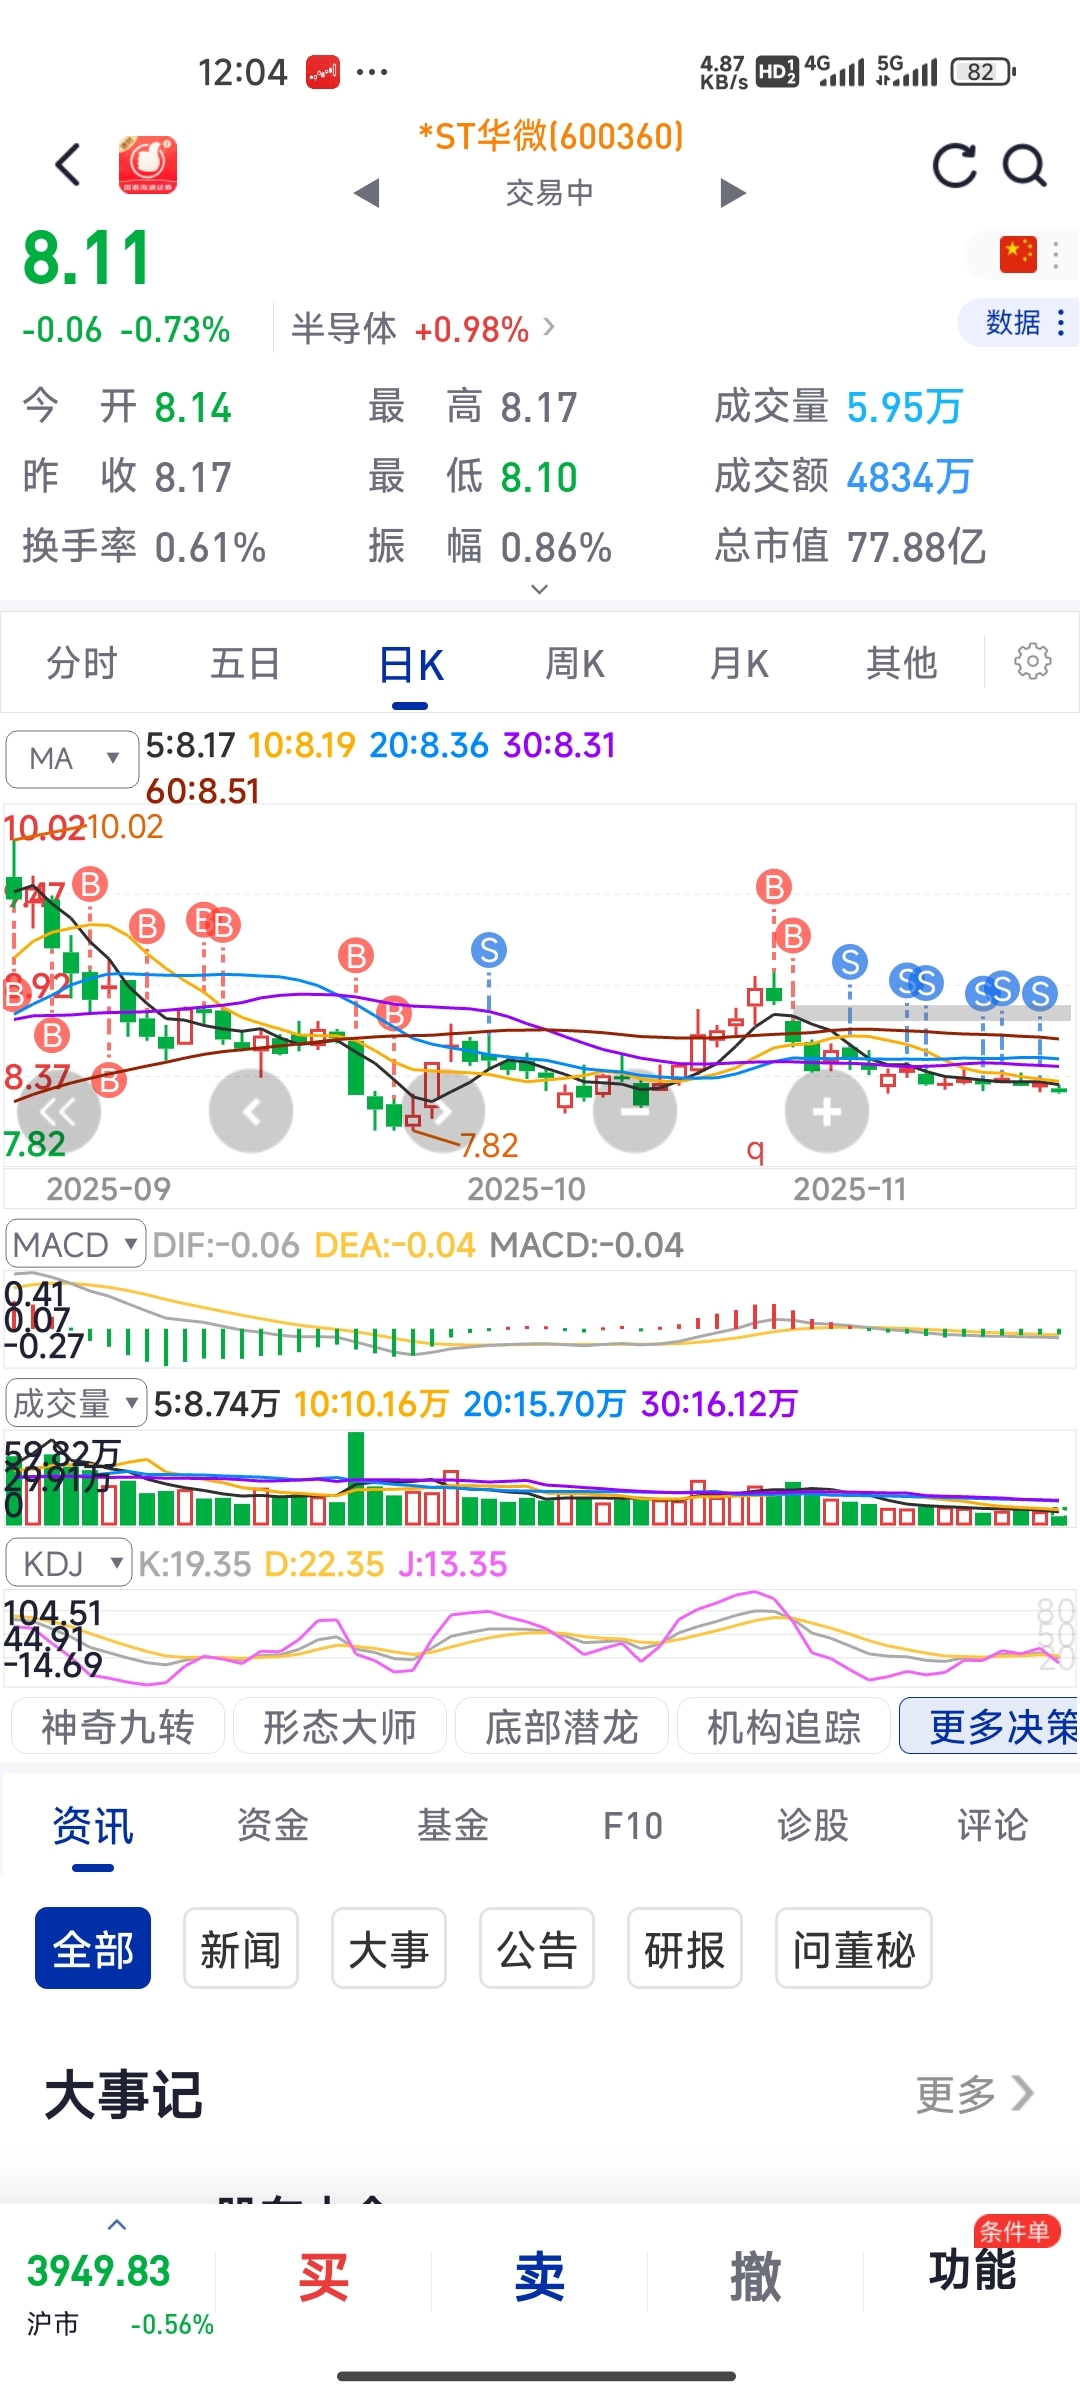
Task: Open the KDJ indicator dropdown
Action: pos(69,1563)
